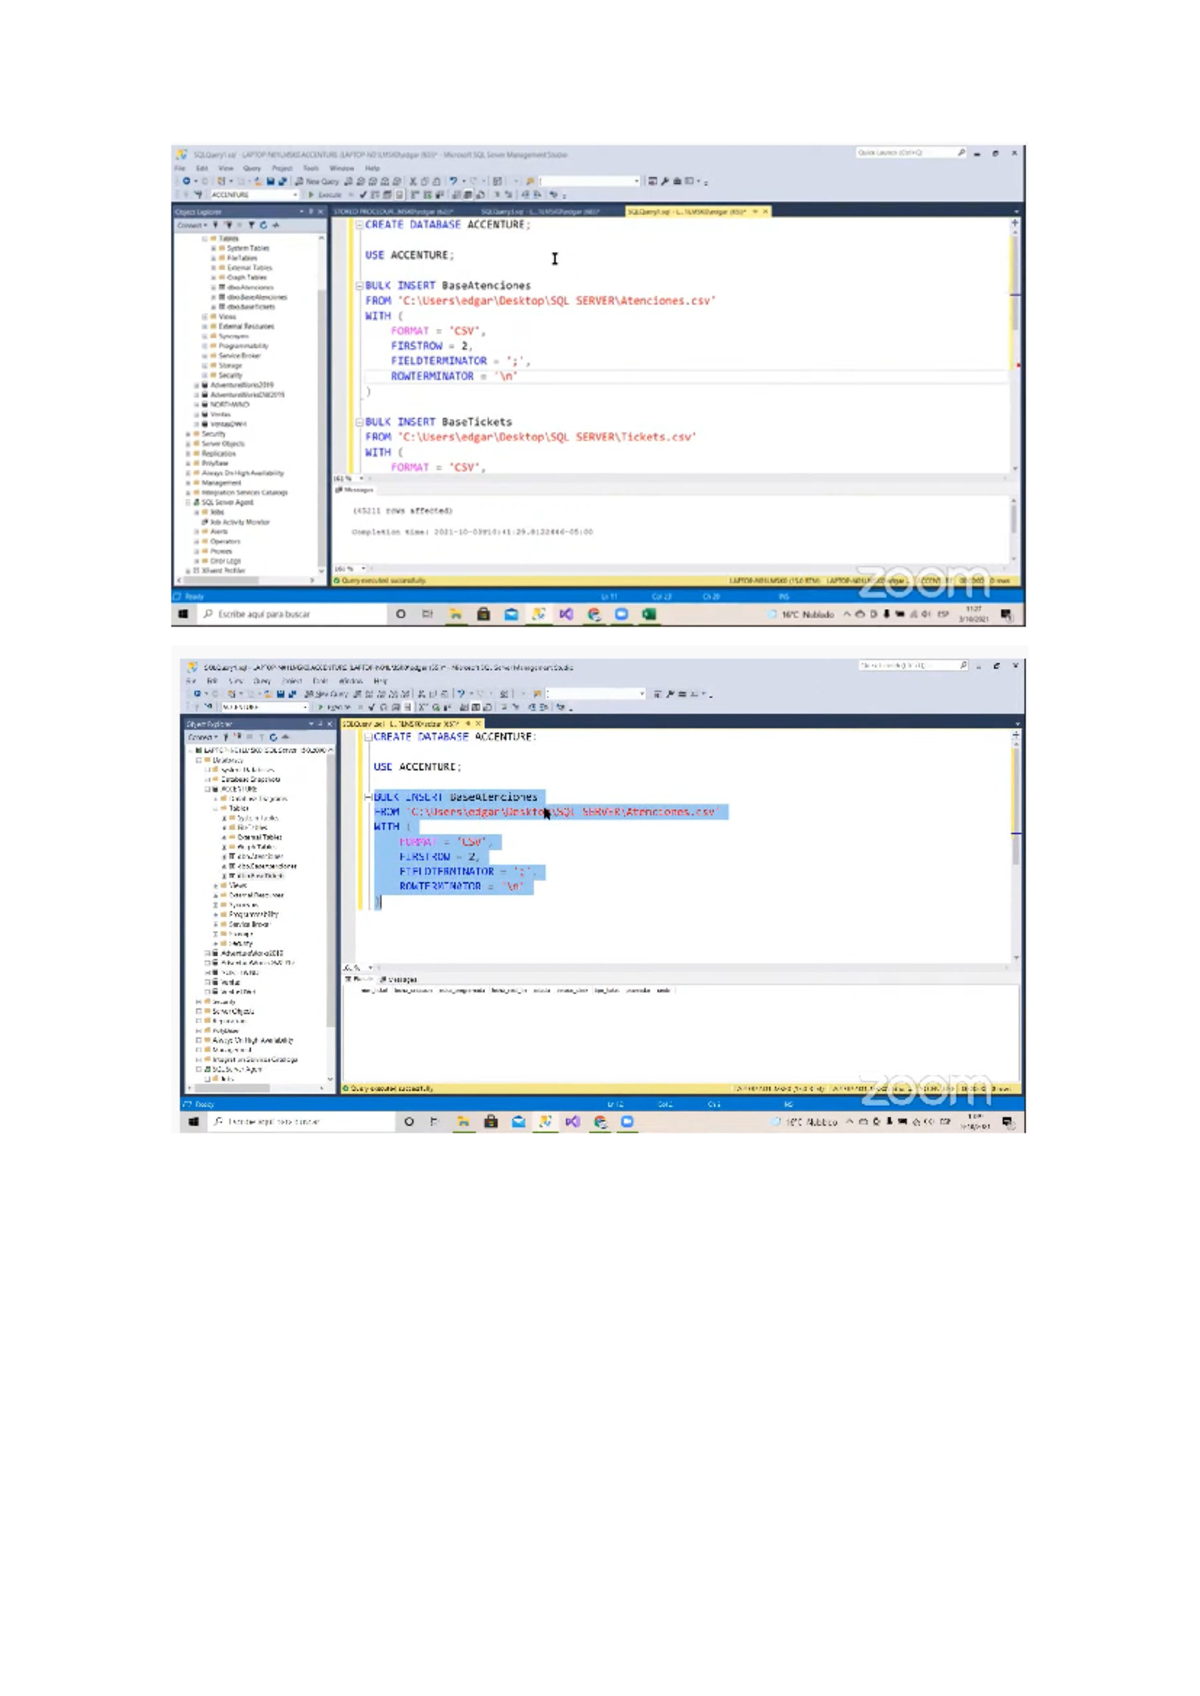Select Programmability folder in upper Object Explorer
1200x1696 pixels.
[x=239, y=346]
